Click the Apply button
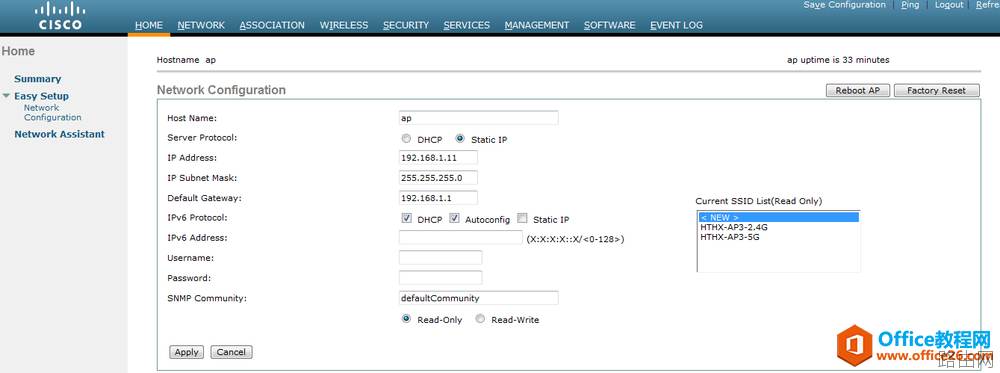 (186, 352)
